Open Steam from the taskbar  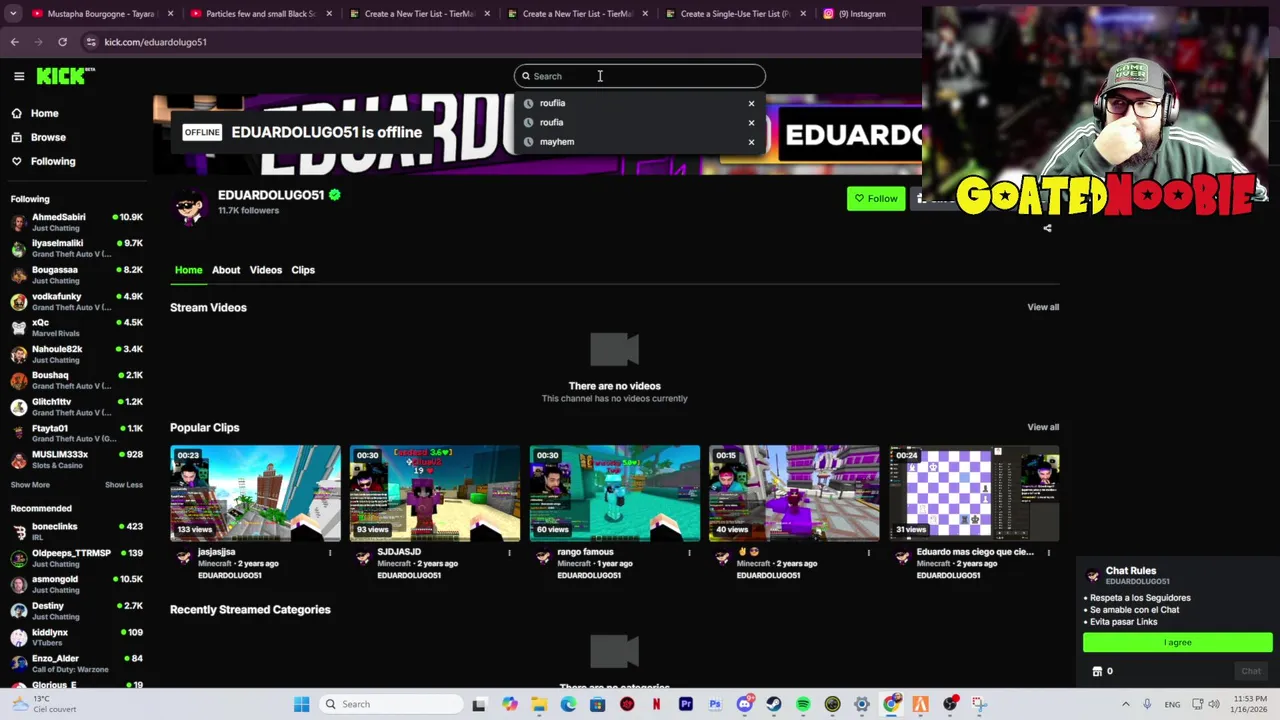[774, 704]
